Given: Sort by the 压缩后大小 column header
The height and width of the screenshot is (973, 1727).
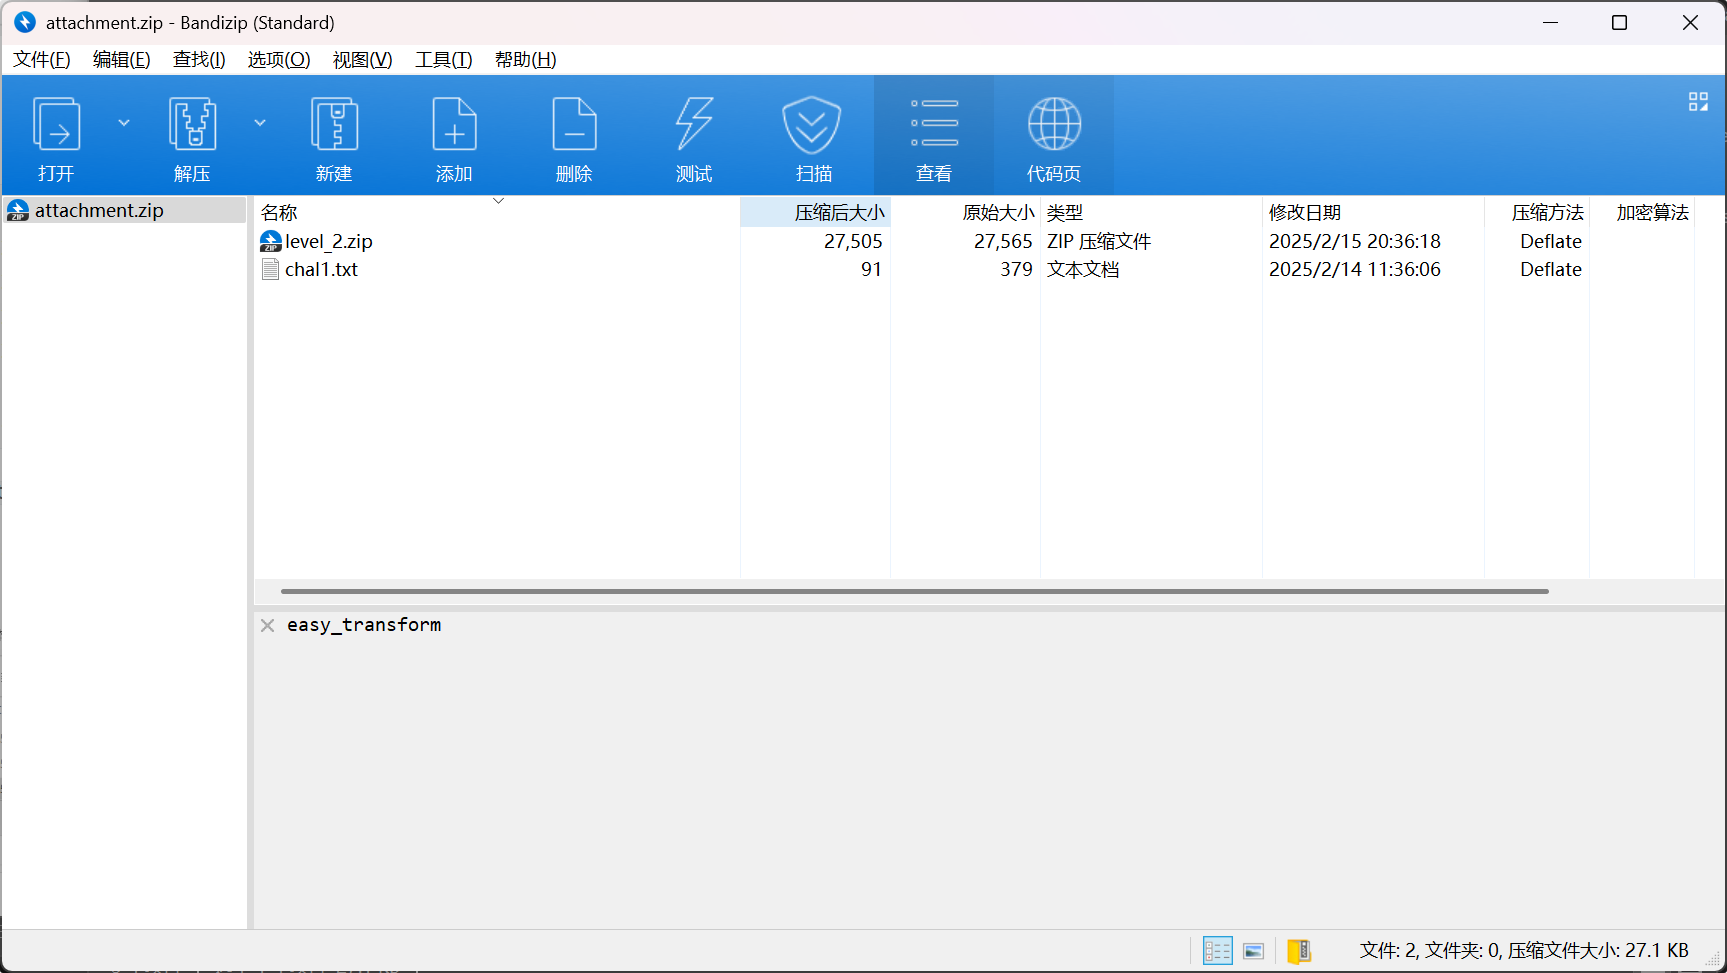Looking at the screenshot, I should pyautogui.click(x=815, y=212).
